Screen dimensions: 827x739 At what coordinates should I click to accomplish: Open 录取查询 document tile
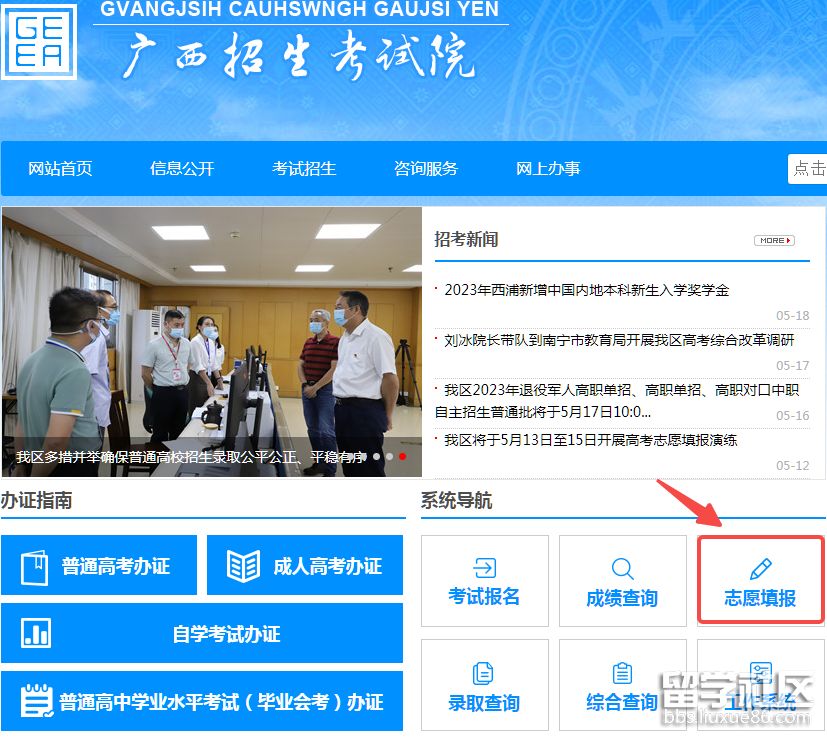(484, 686)
